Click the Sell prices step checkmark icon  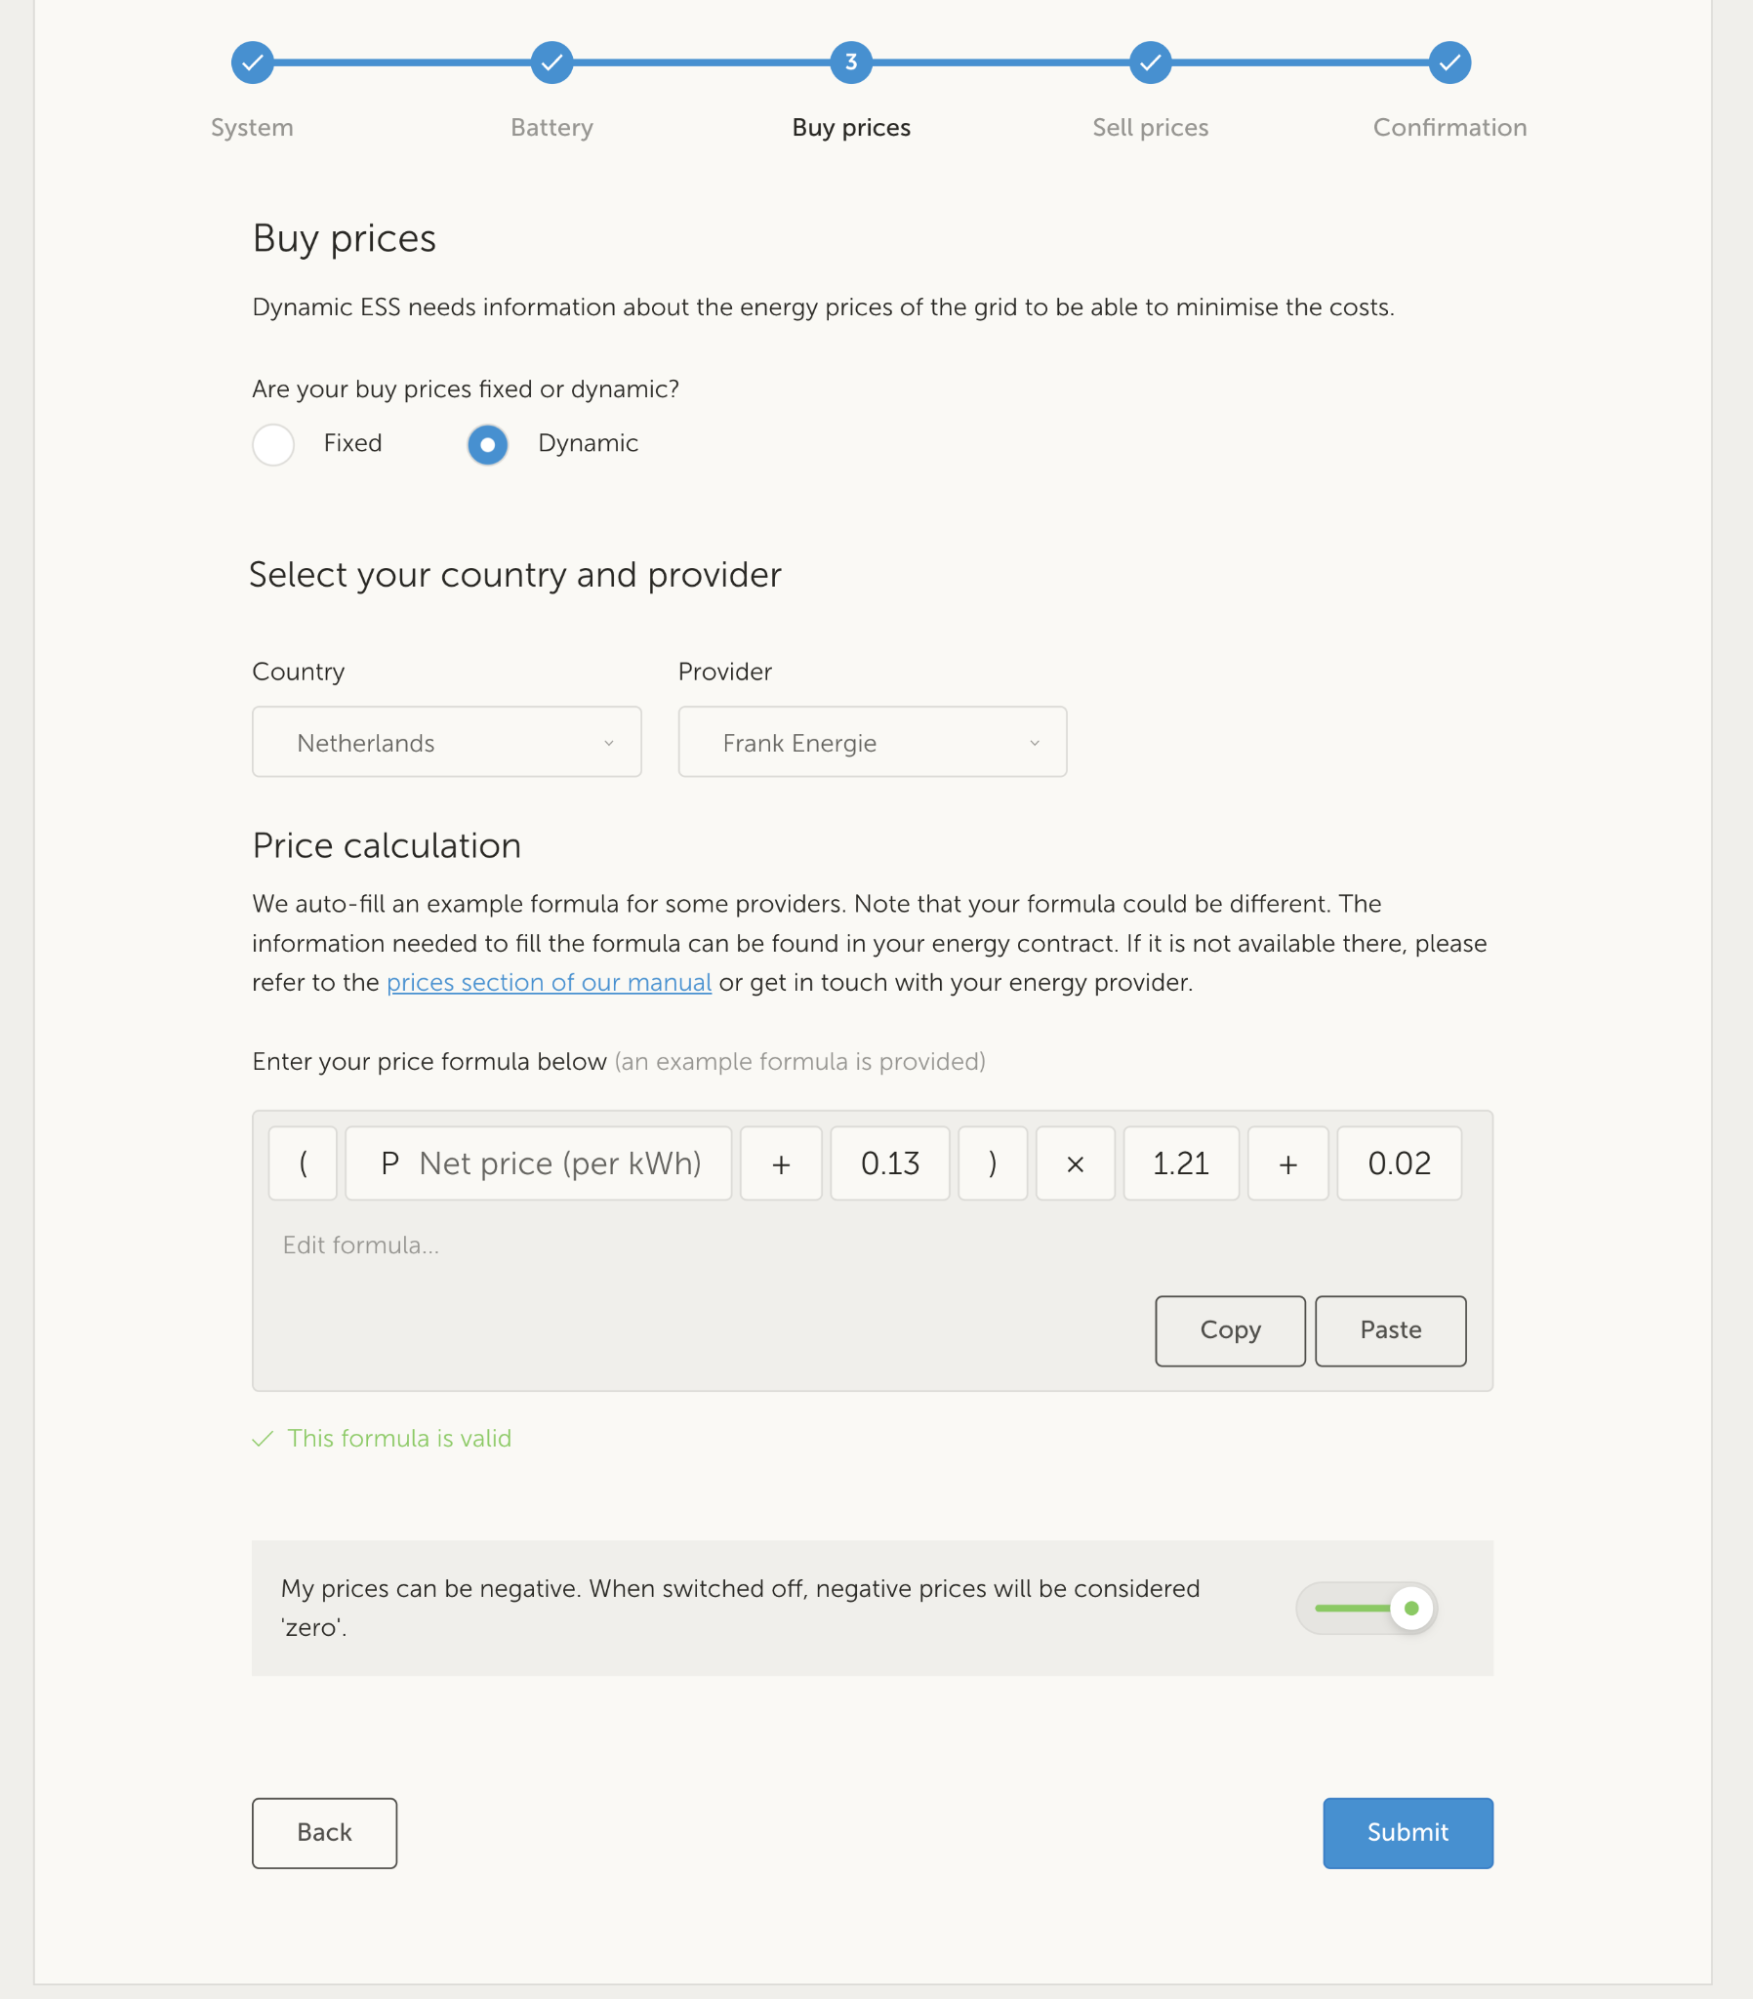tap(1150, 63)
